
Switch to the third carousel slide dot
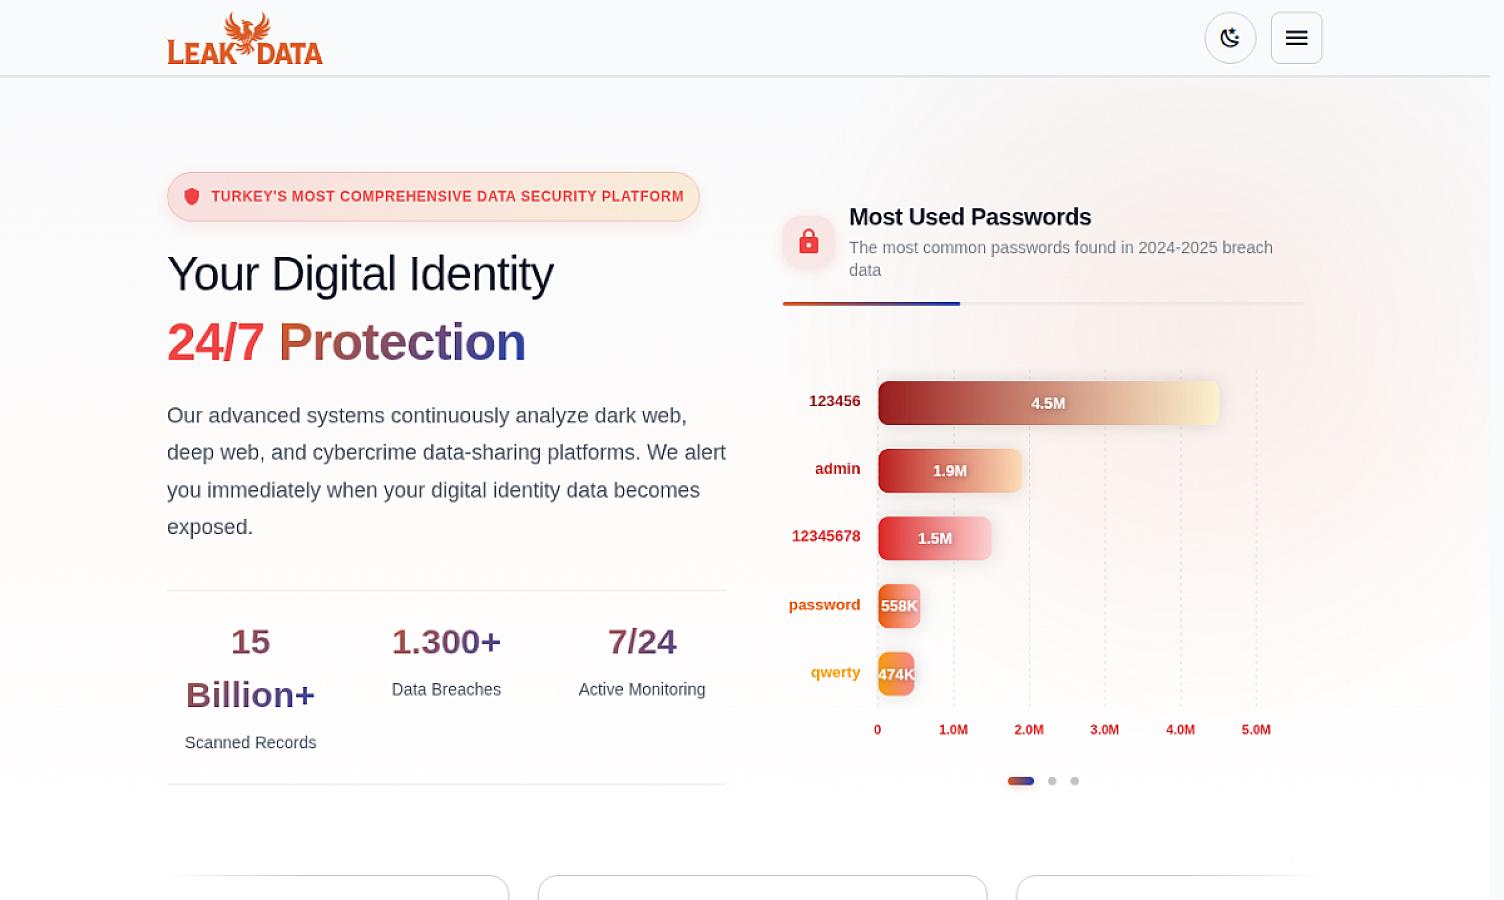1075,781
